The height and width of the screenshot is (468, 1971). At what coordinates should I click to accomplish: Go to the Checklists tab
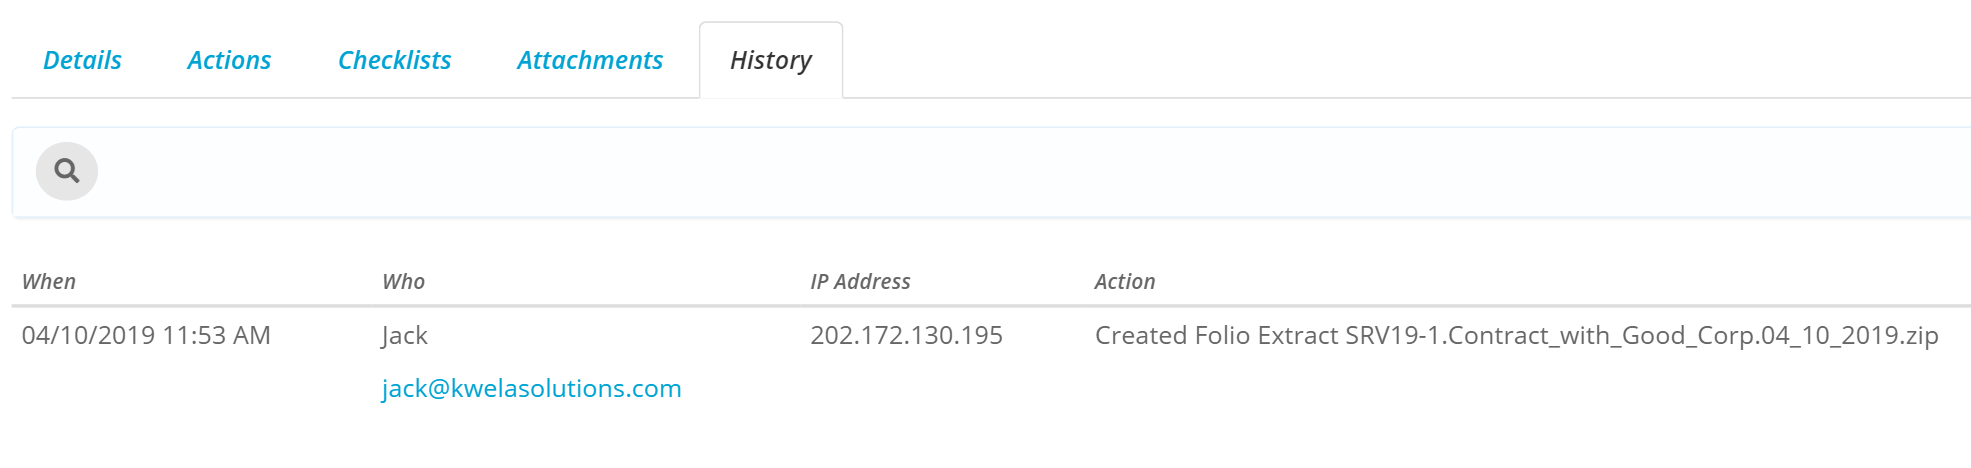394,61
